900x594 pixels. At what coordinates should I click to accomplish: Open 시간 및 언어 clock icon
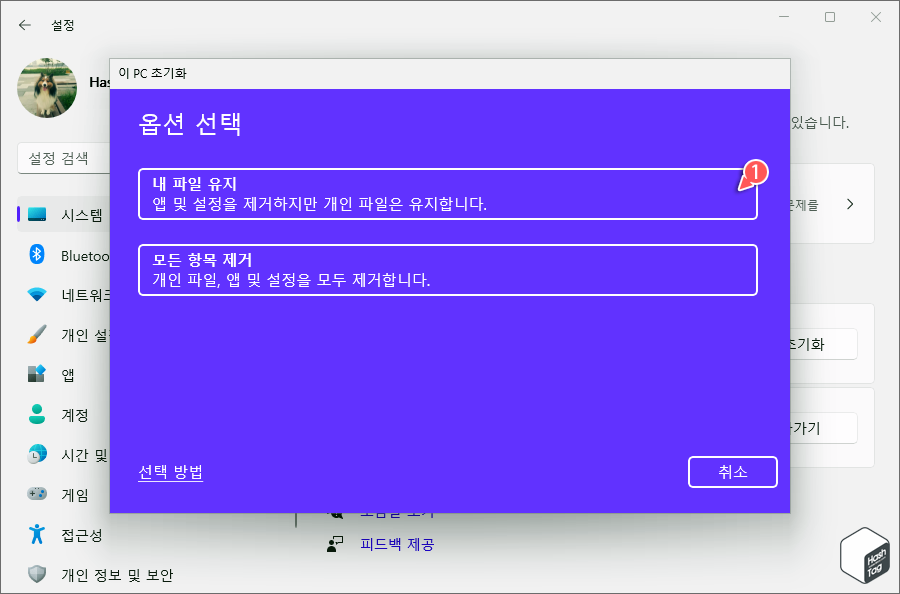(38, 454)
